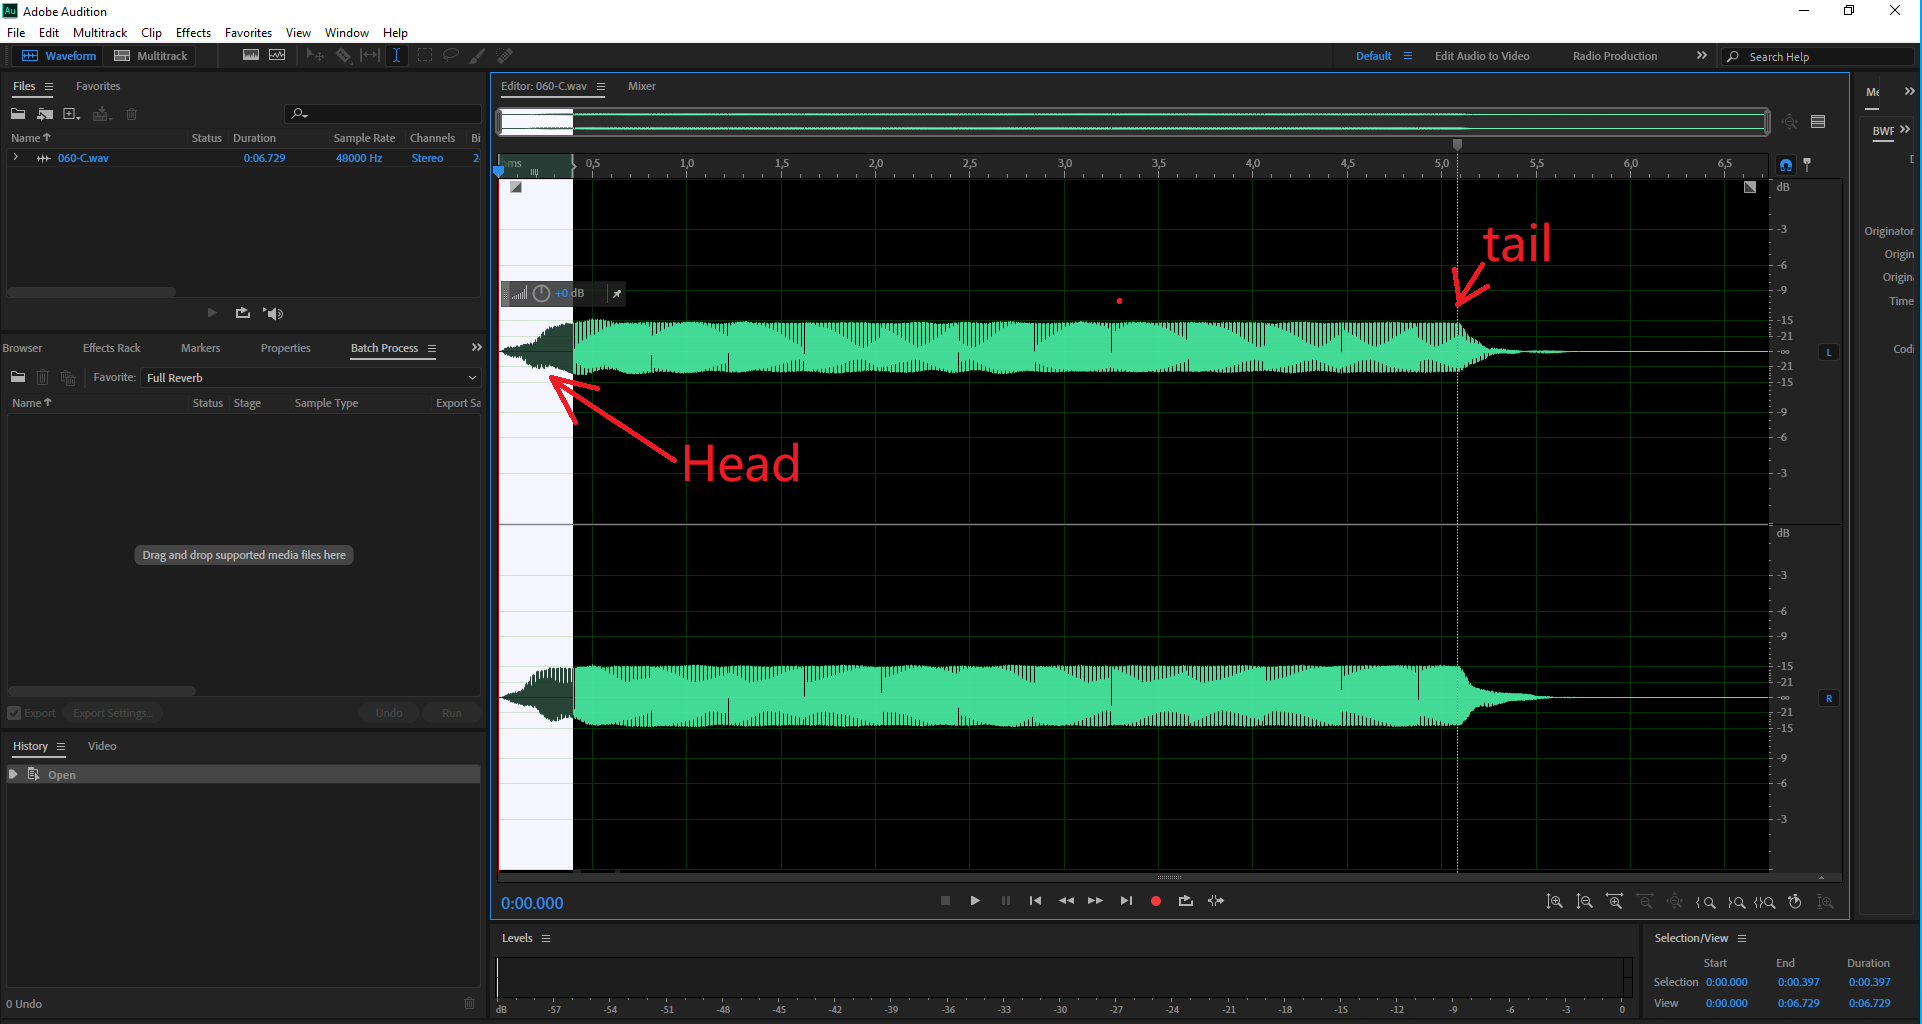Click the Fast Forward transport button

pyautogui.click(x=1096, y=901)
